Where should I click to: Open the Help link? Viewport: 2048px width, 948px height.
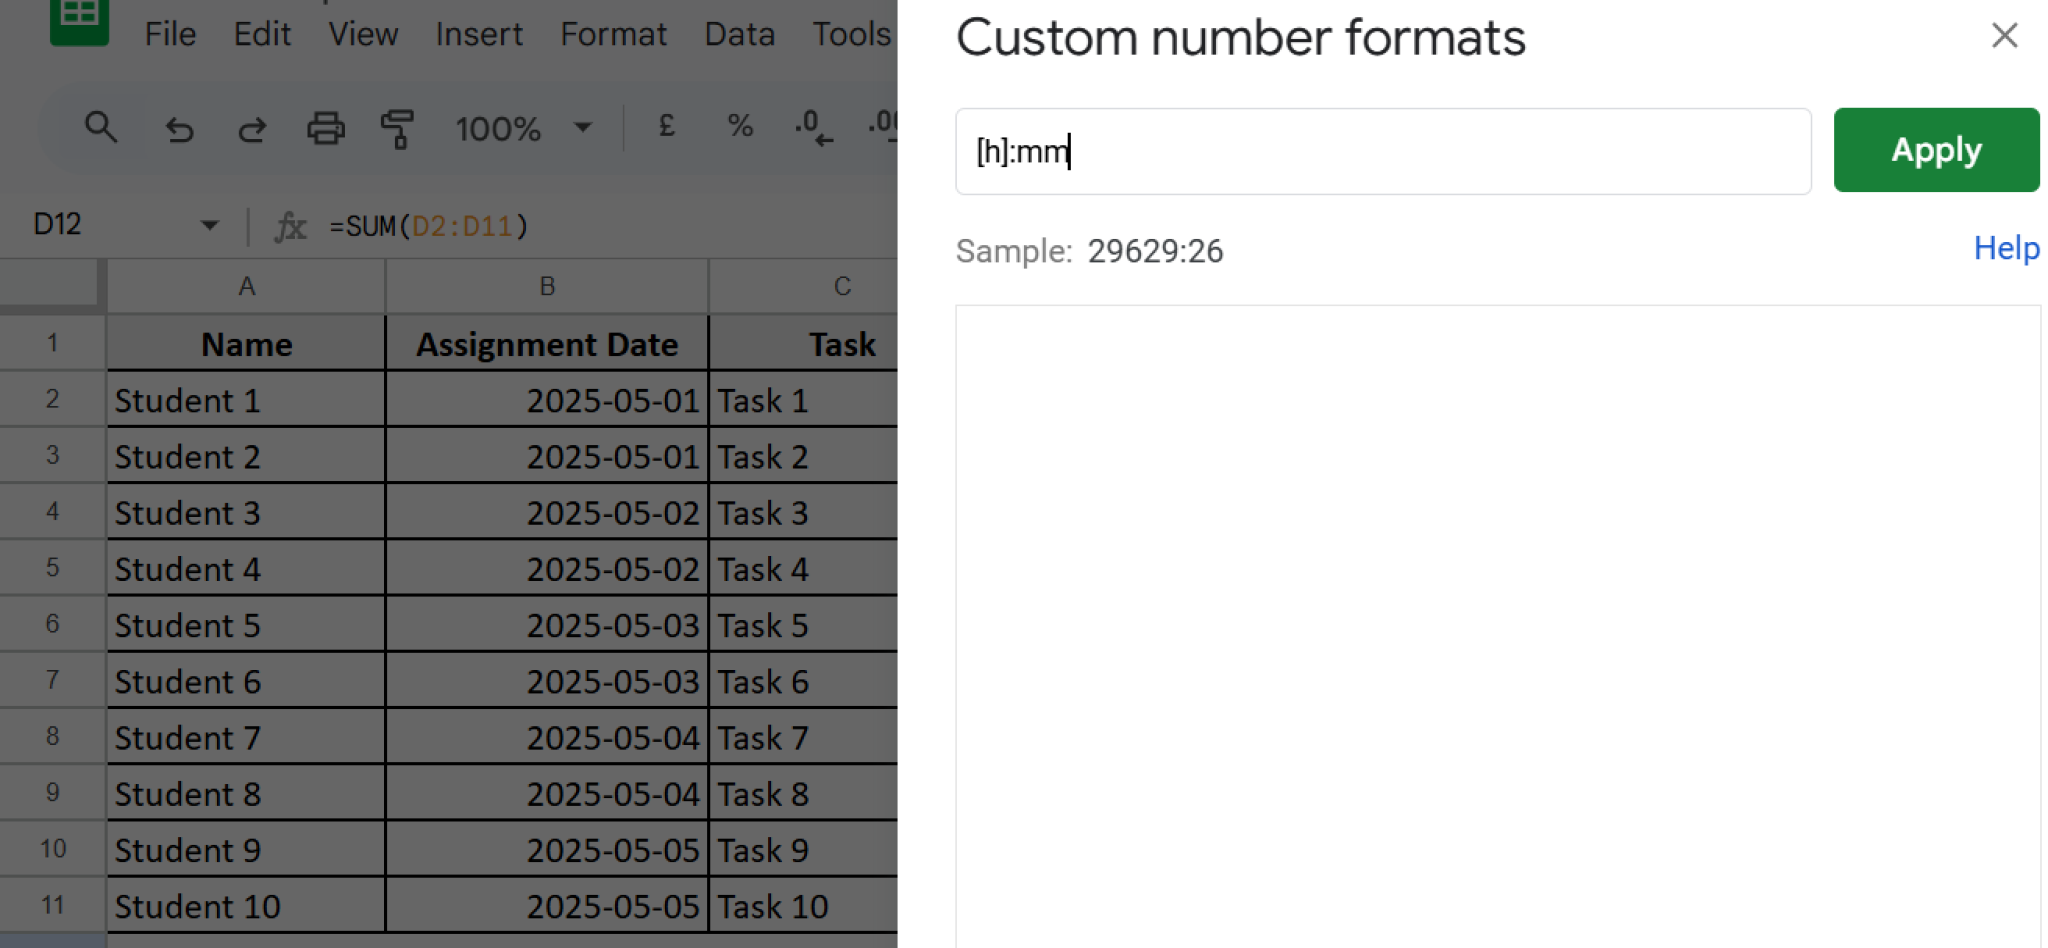[2006, 248]
